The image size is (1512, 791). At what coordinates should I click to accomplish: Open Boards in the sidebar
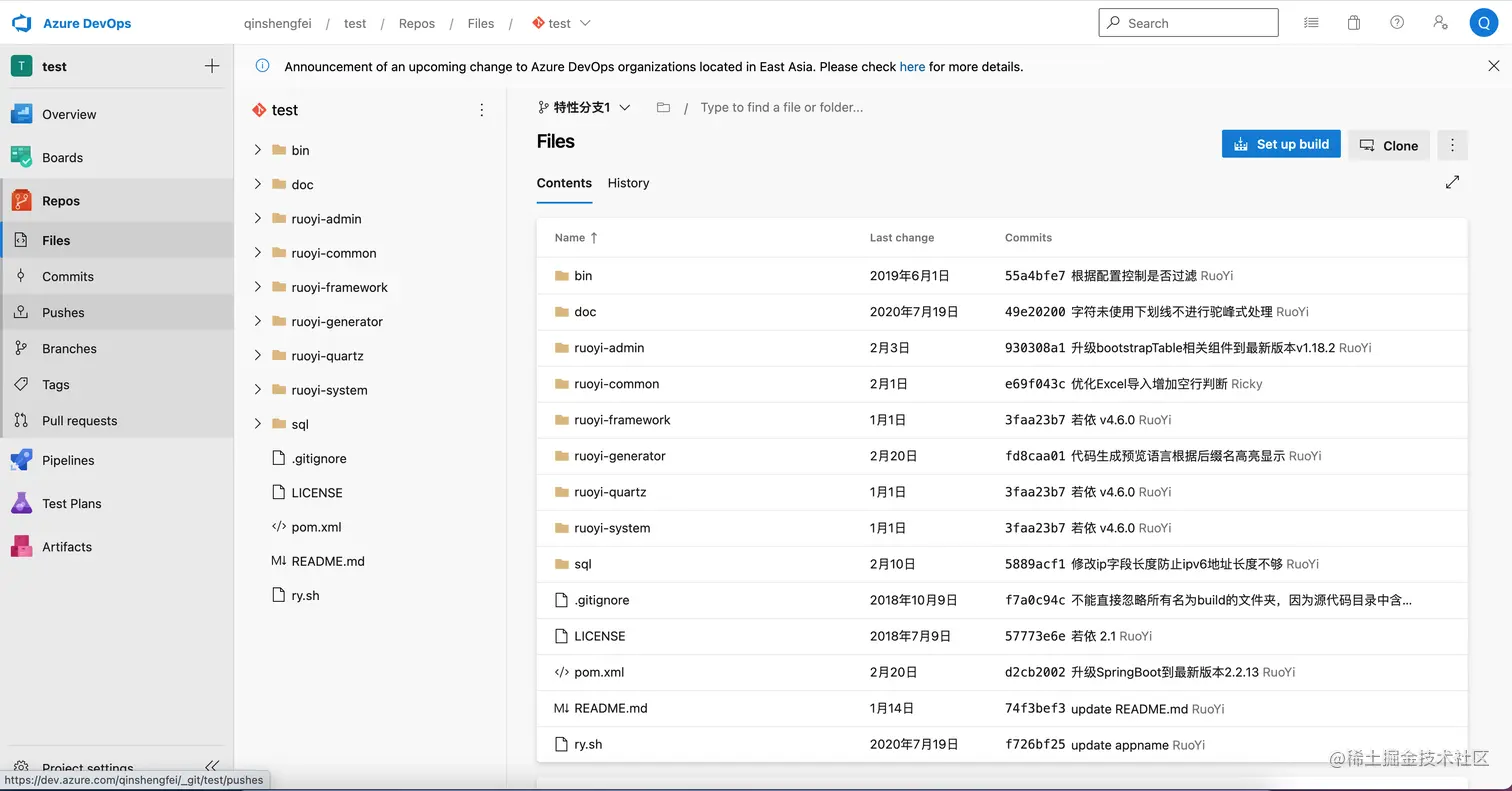(117, 157)
